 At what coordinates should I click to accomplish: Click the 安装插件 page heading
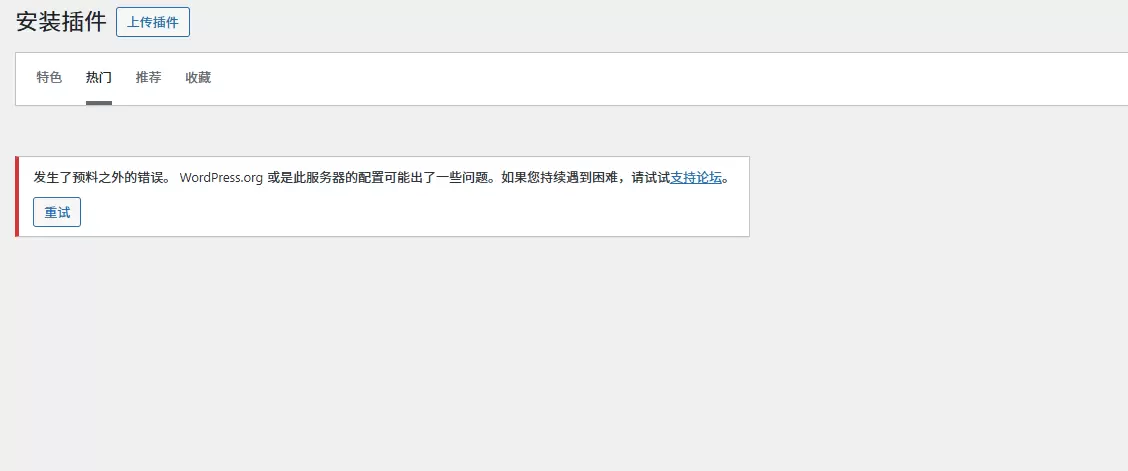point(61,22)
